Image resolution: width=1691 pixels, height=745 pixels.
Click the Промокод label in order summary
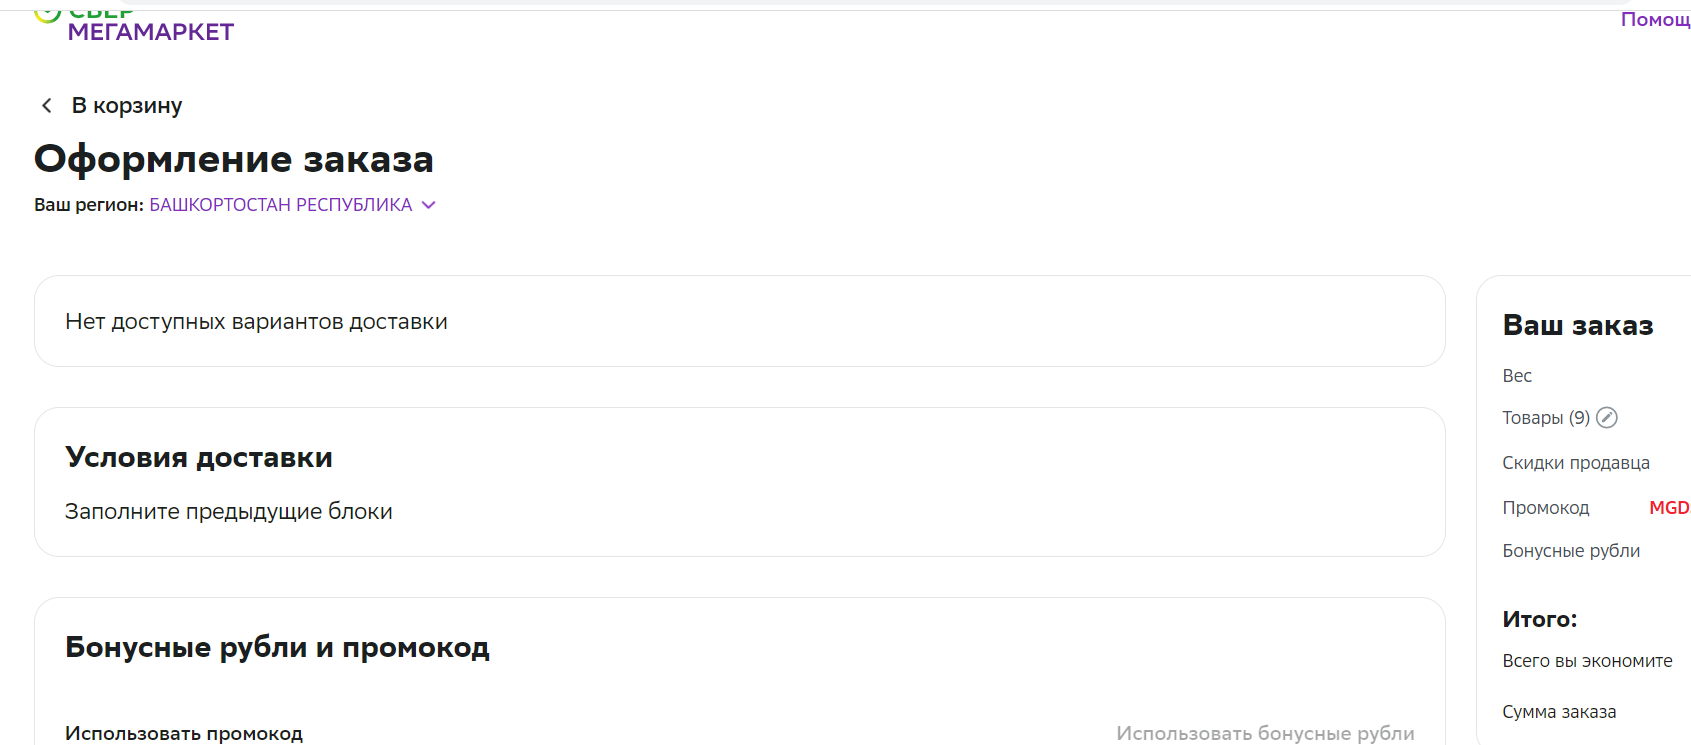point(1546,508)
